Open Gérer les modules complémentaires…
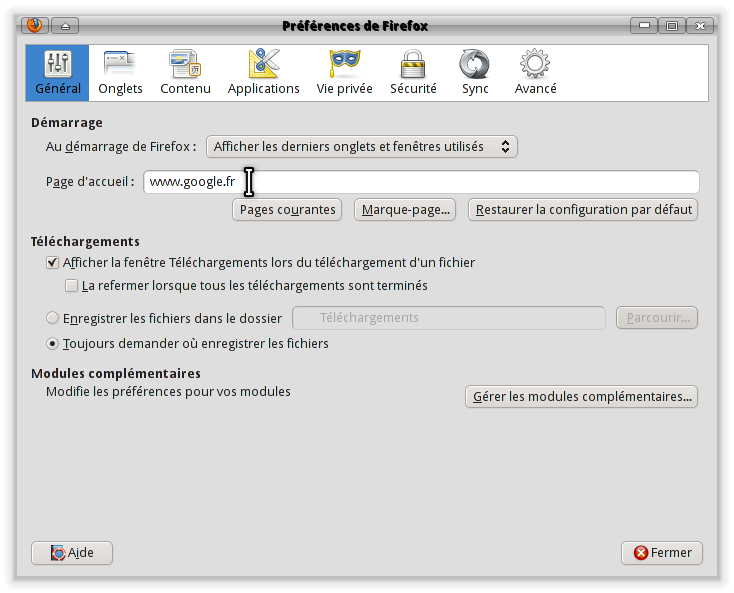Image resolution: width=734 pixels, height=593 pixels. tap(581, 396)
